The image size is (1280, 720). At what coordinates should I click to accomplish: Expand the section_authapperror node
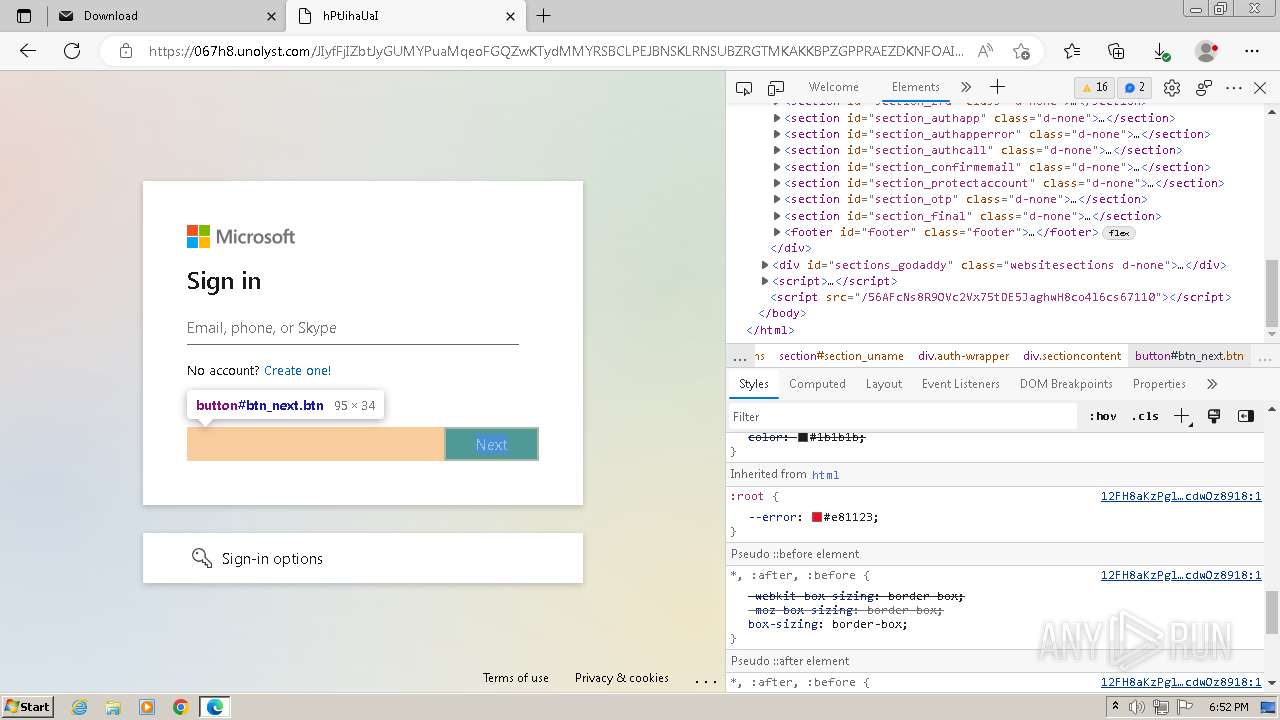point(777,134)
